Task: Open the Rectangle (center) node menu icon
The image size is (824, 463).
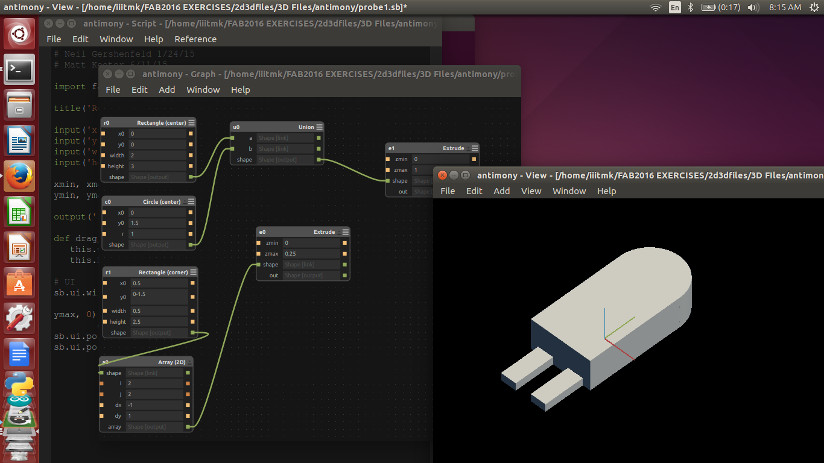Action: [x=191, y=122]
